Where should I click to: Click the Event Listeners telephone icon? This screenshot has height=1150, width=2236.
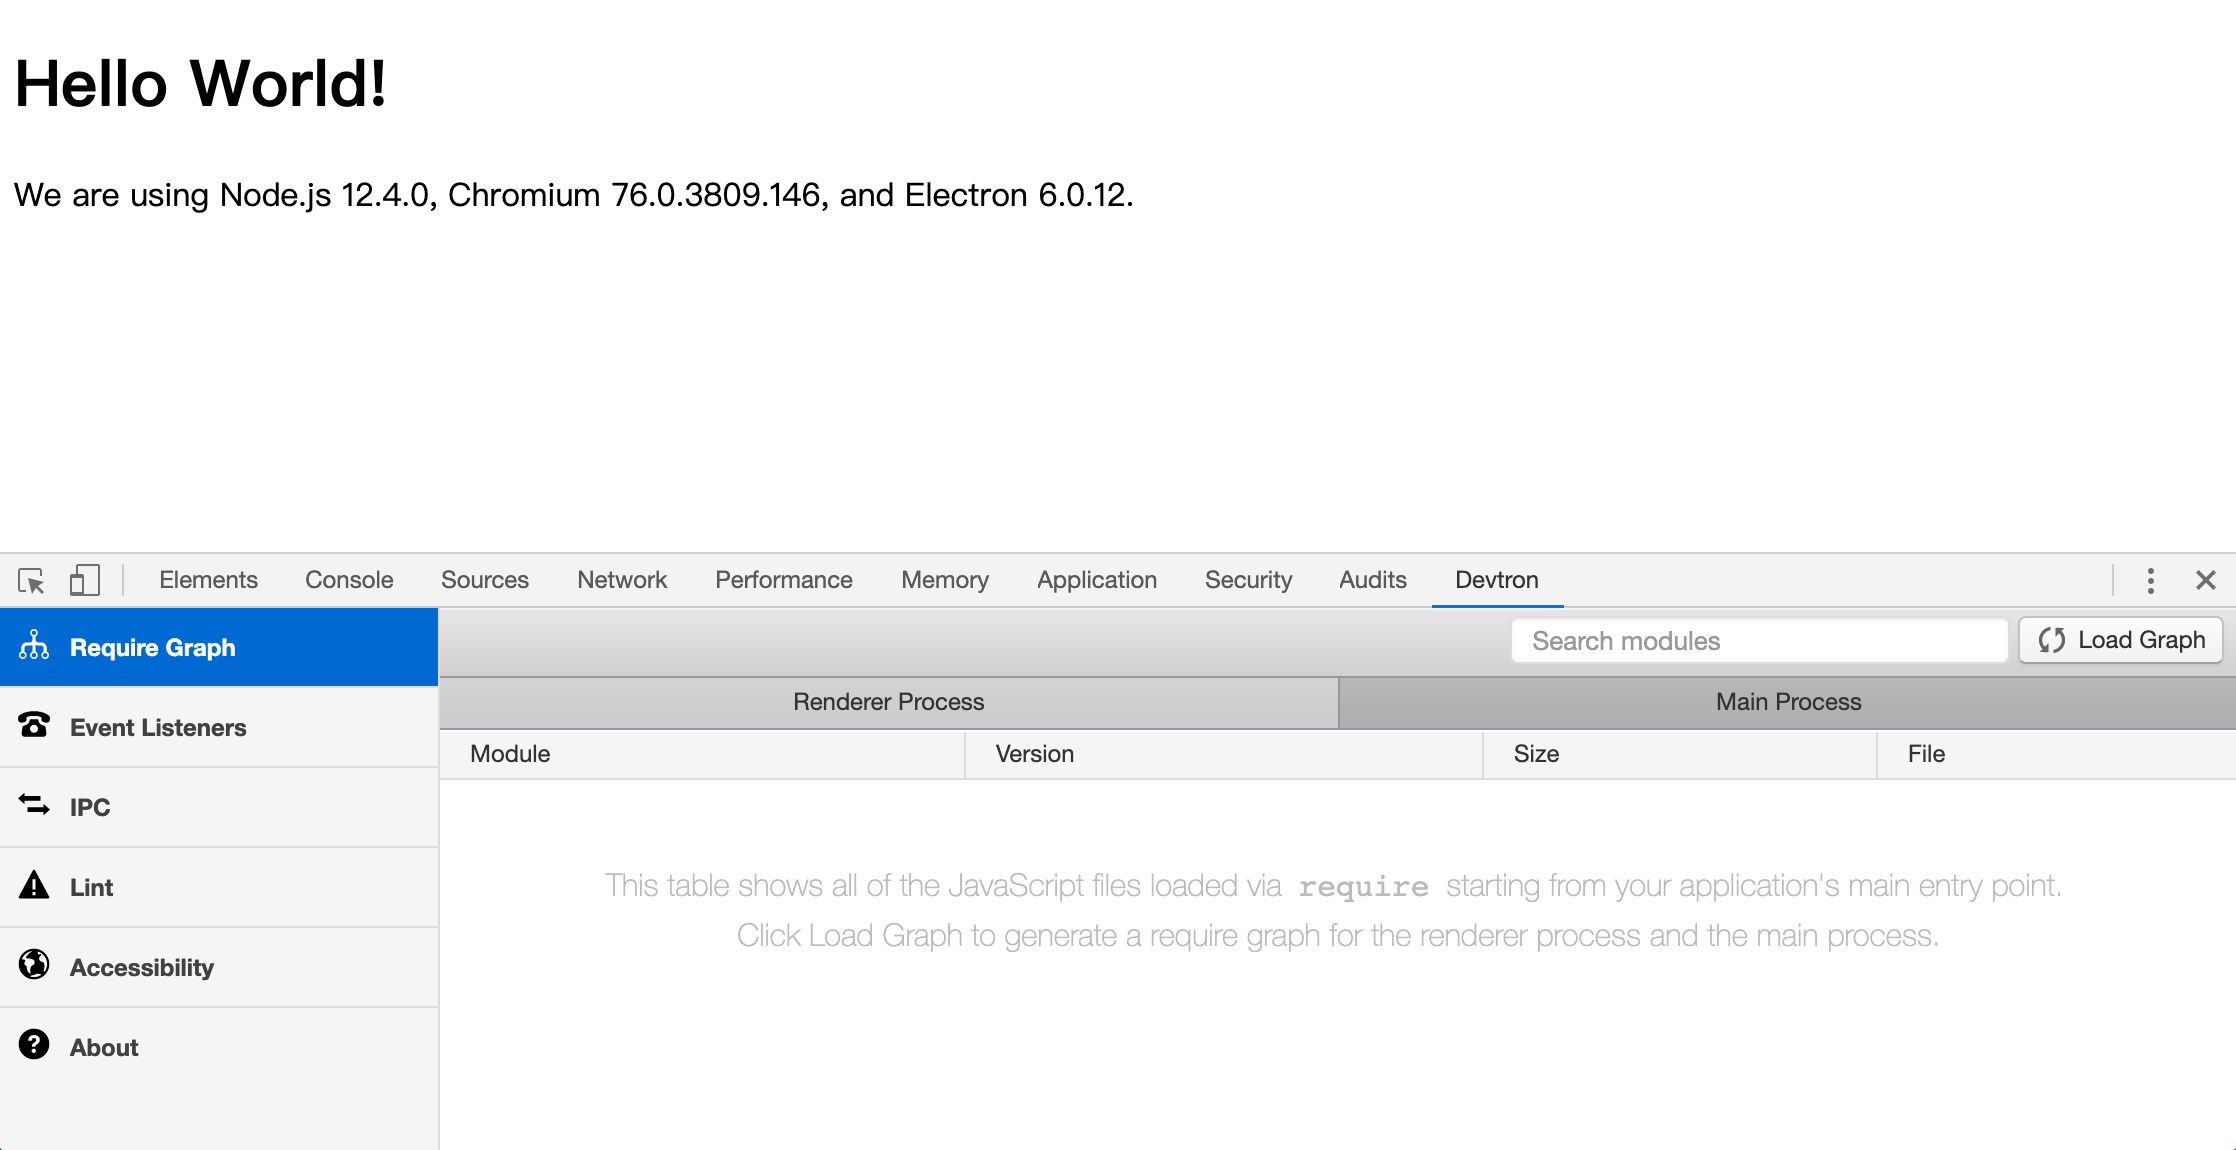(34, 726)
